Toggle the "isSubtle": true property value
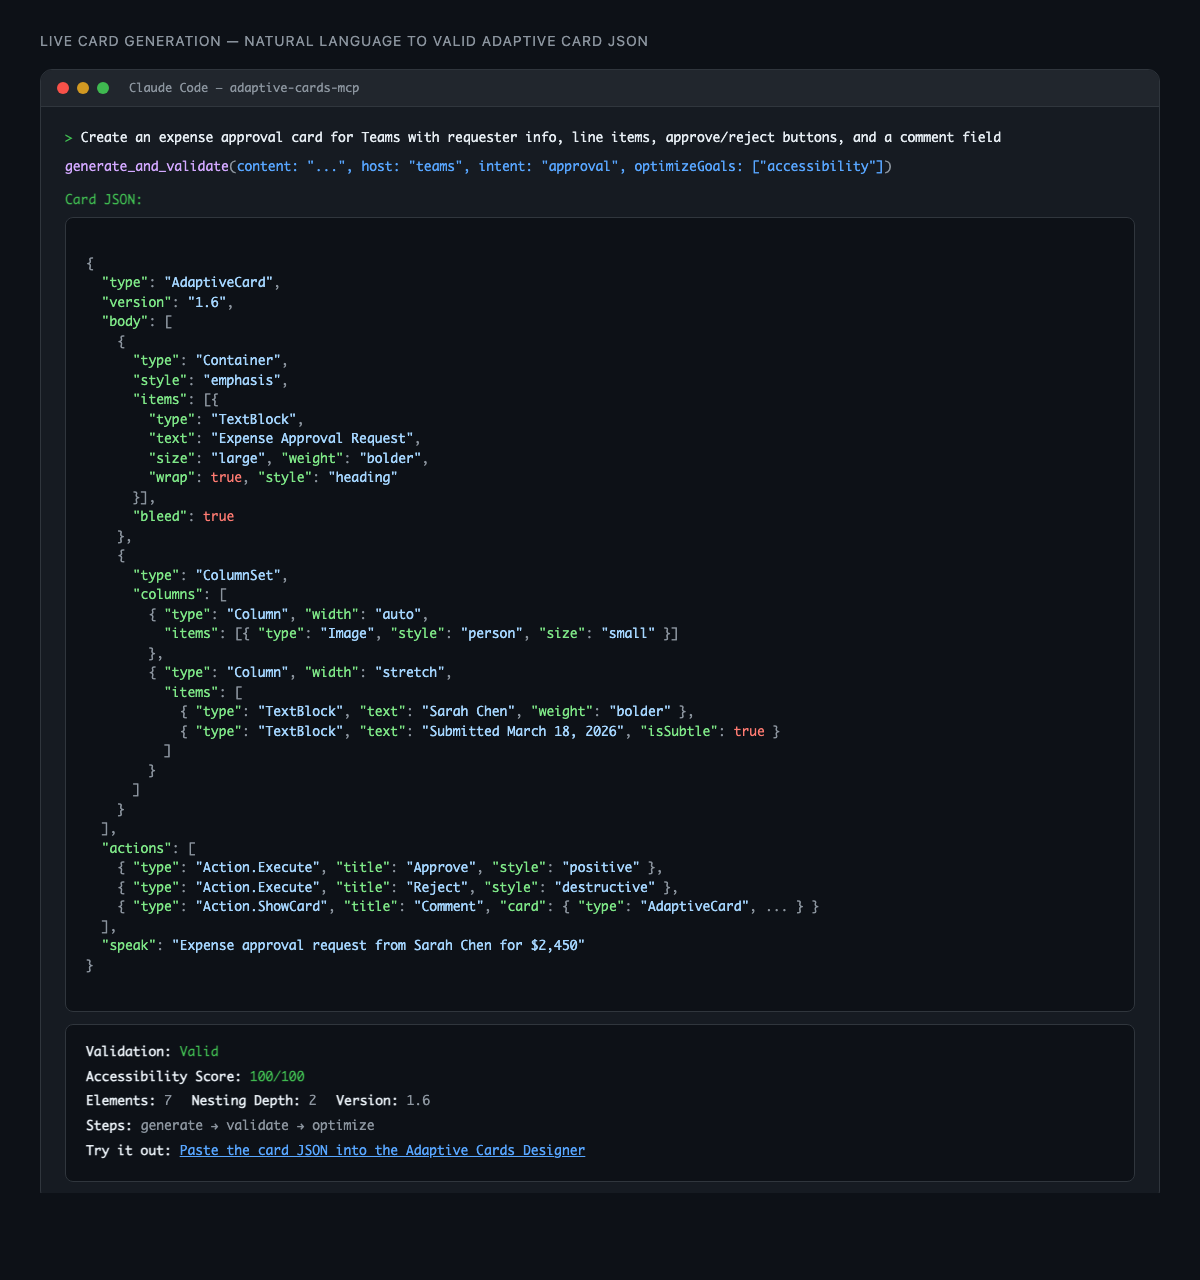This screenshot has width=1200, height=1280. tap(749, 731)
